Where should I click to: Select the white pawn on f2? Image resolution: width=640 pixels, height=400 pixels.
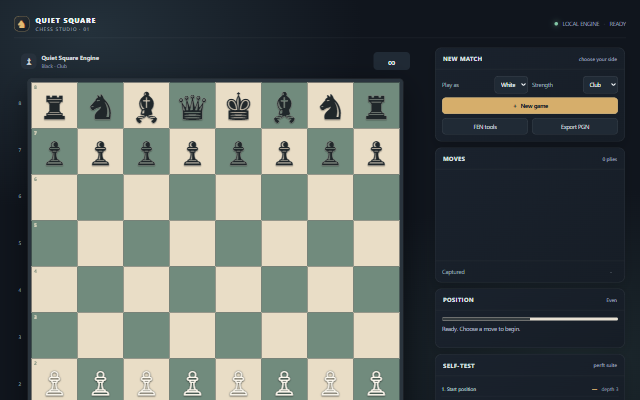(x=284, y=383)
